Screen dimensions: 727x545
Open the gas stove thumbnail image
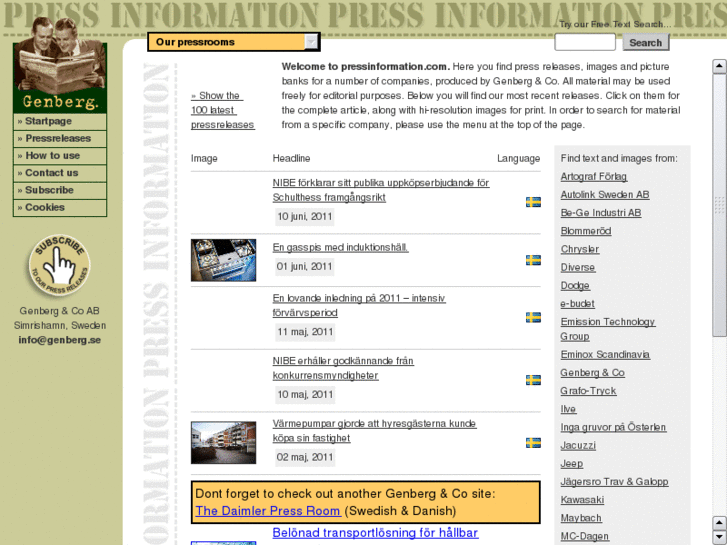[223, 260]
